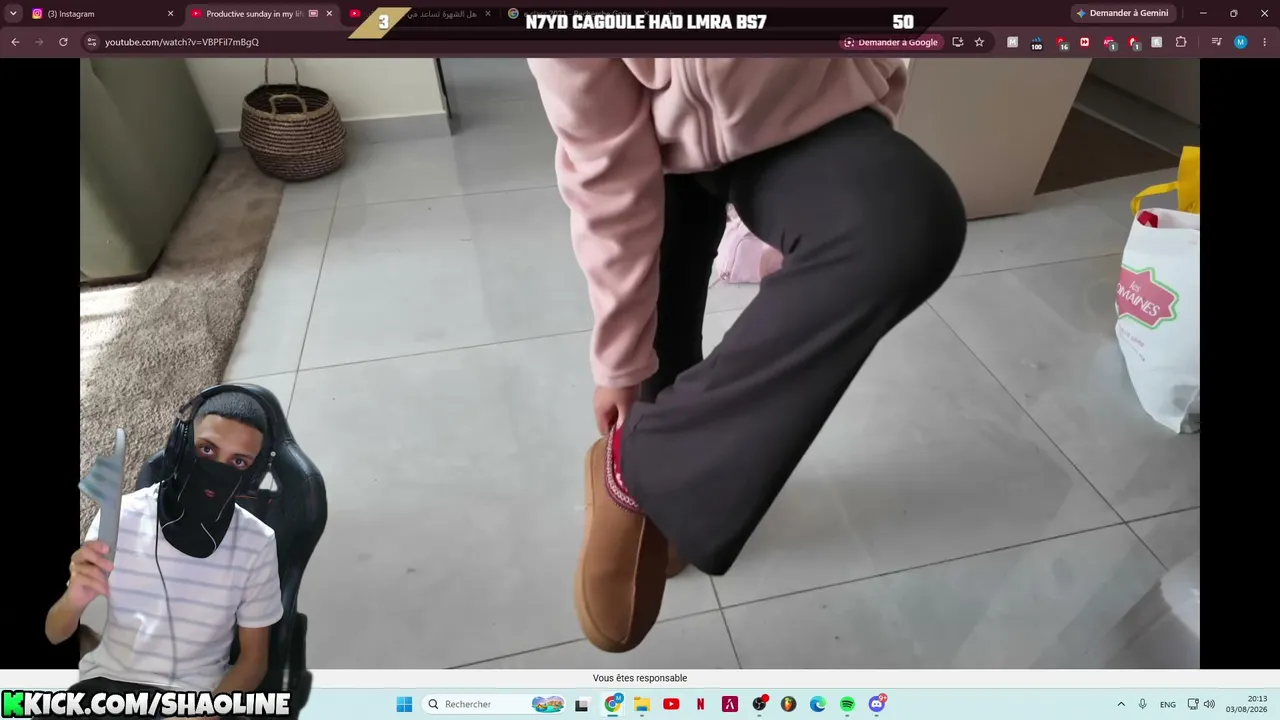Expand the hidden system tray icons

coord(1121,704)
